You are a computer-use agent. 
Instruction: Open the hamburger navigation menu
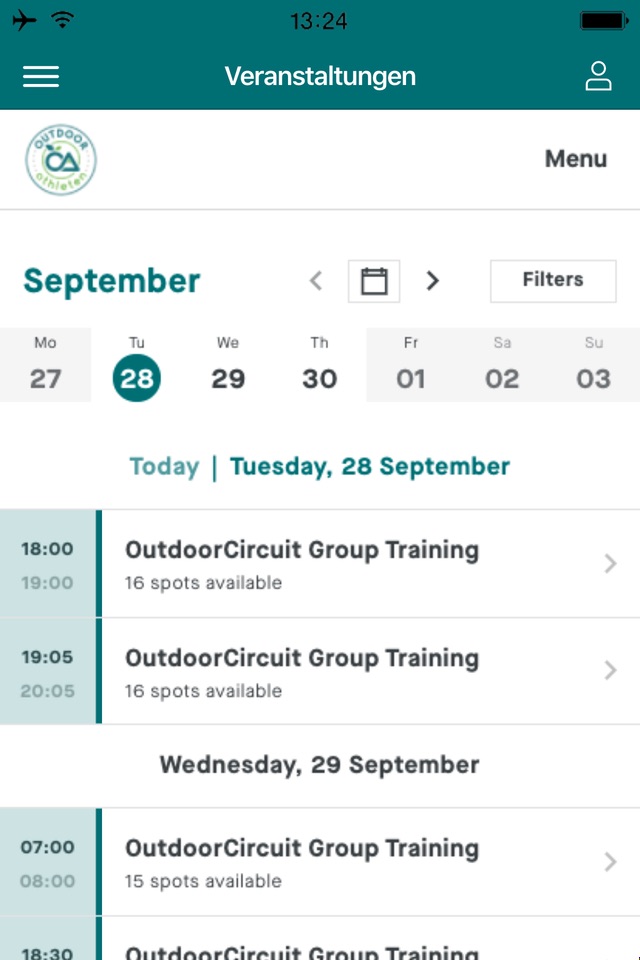click(x=41, y=77)
